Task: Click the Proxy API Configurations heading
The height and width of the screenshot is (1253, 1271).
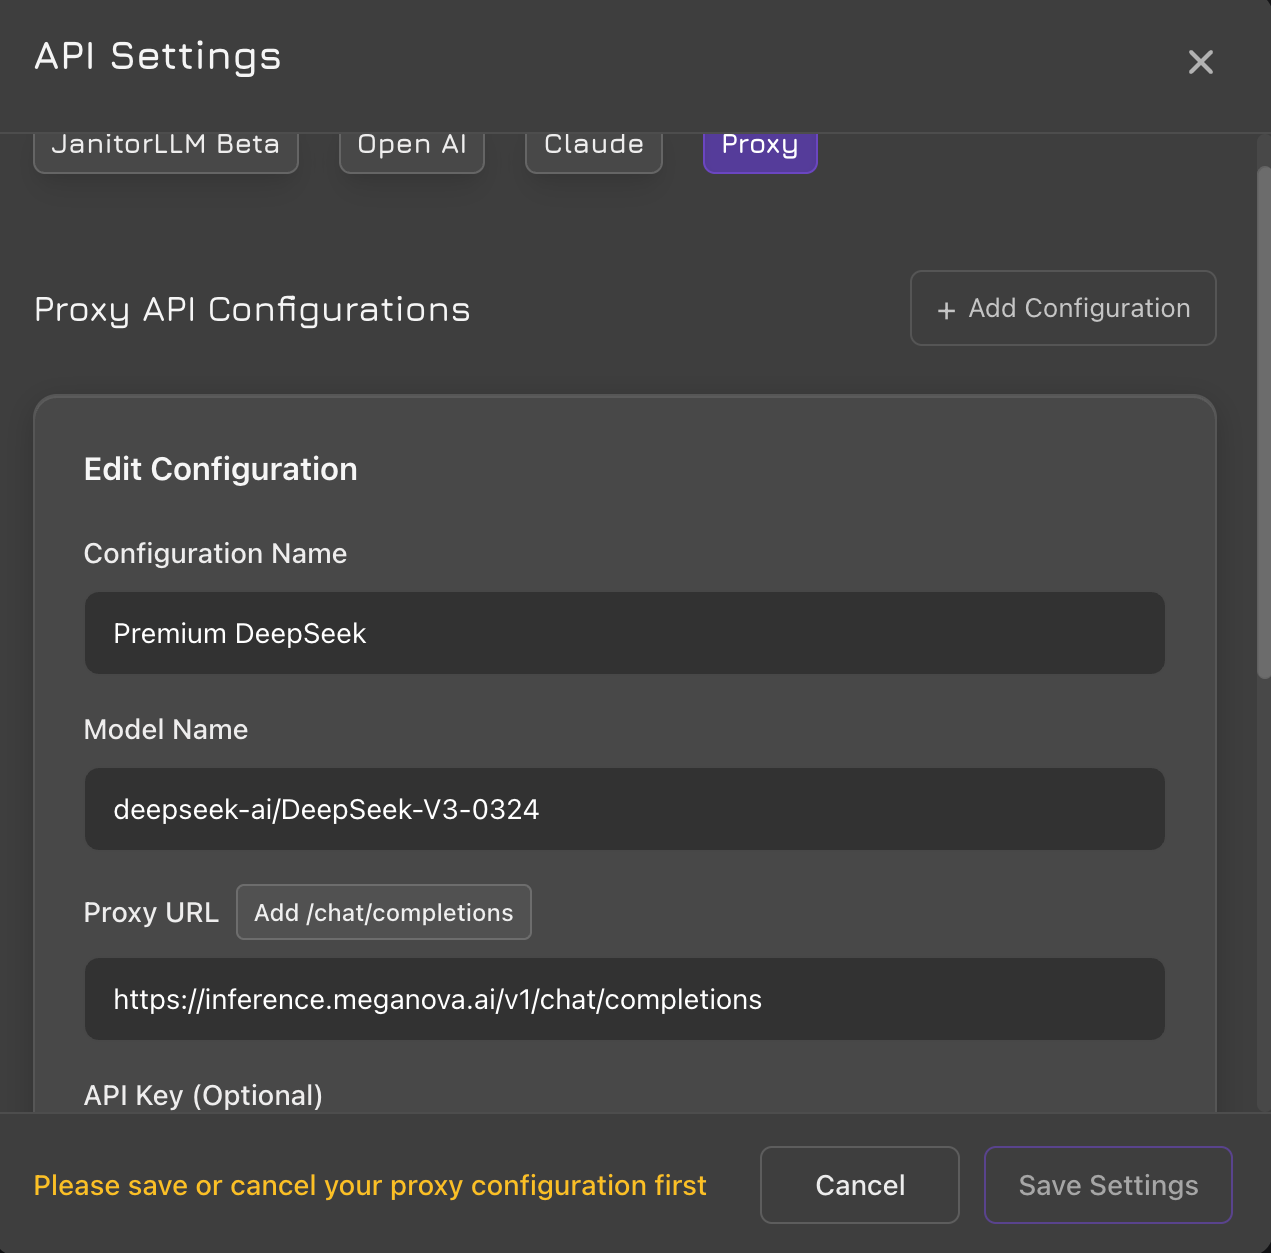Action: coord(252,310)
